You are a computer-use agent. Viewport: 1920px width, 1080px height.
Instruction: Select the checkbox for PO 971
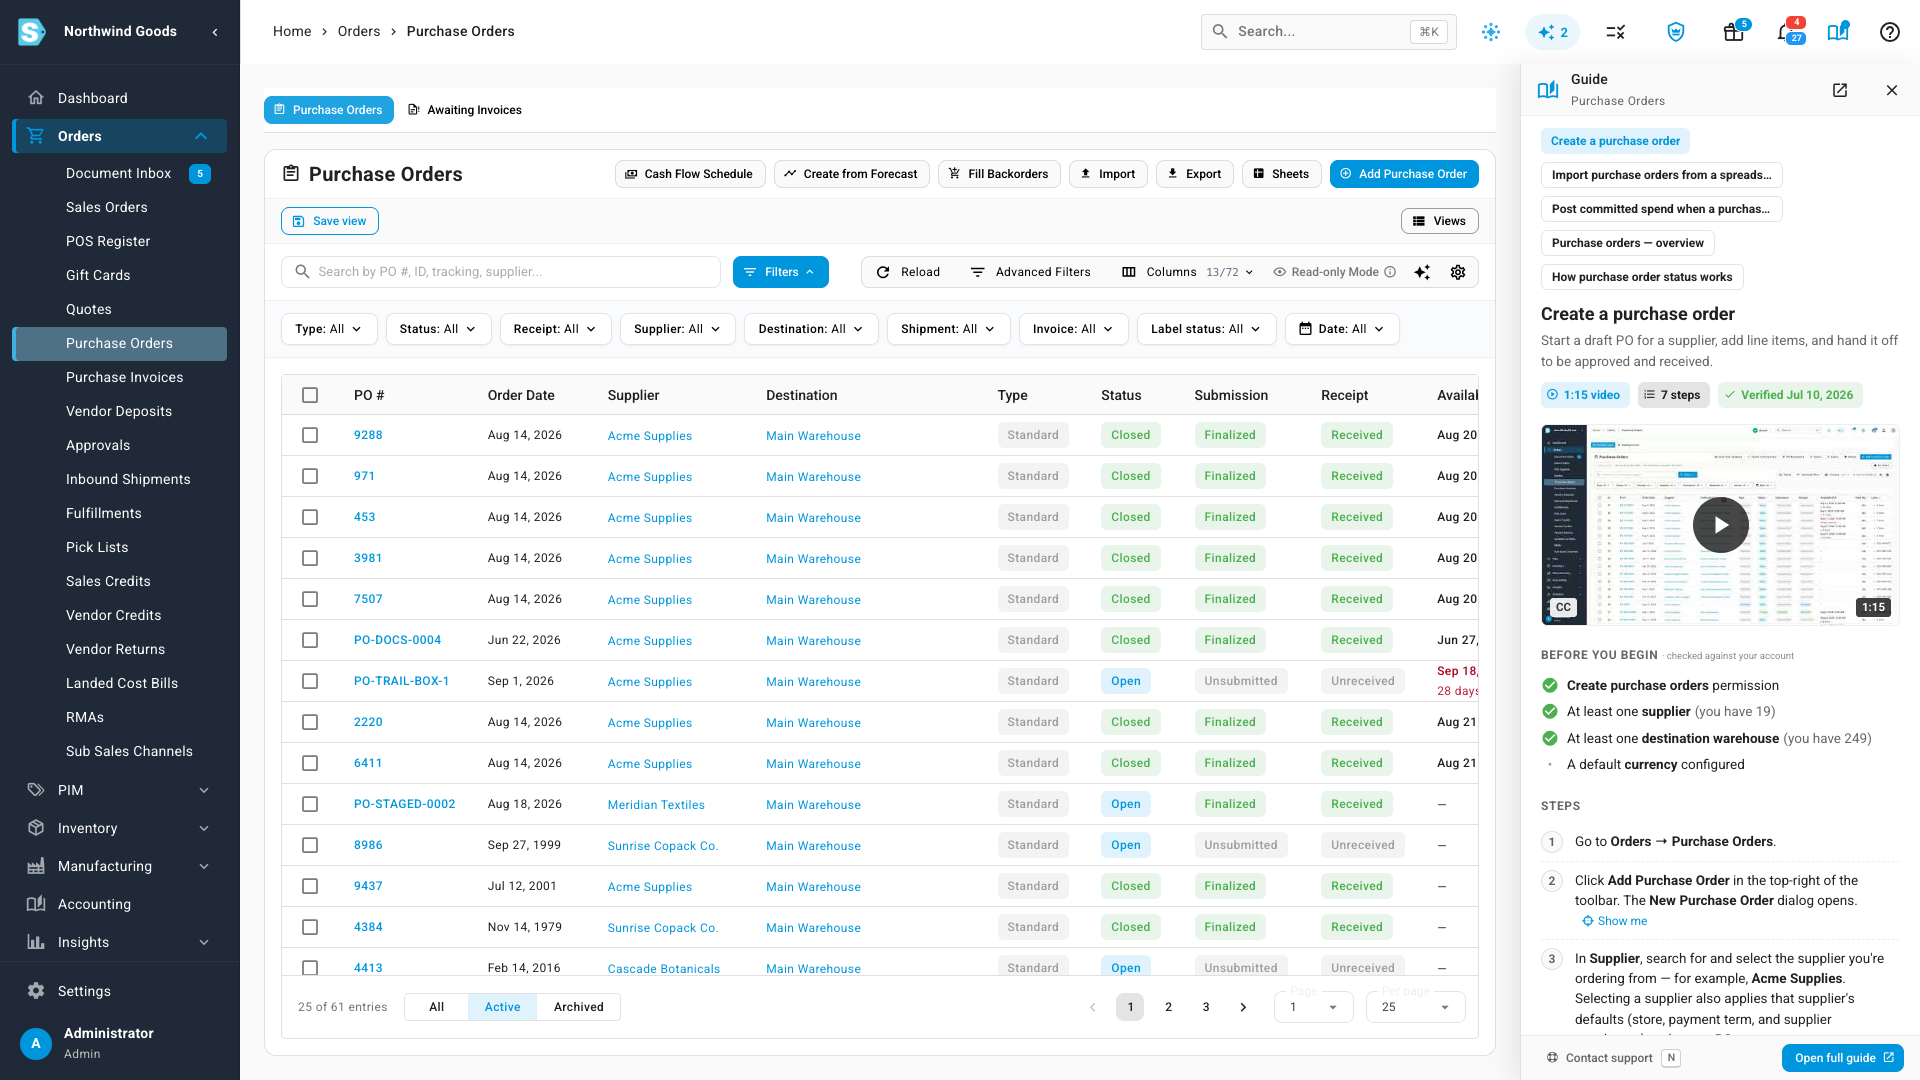(x=310, y=476)
